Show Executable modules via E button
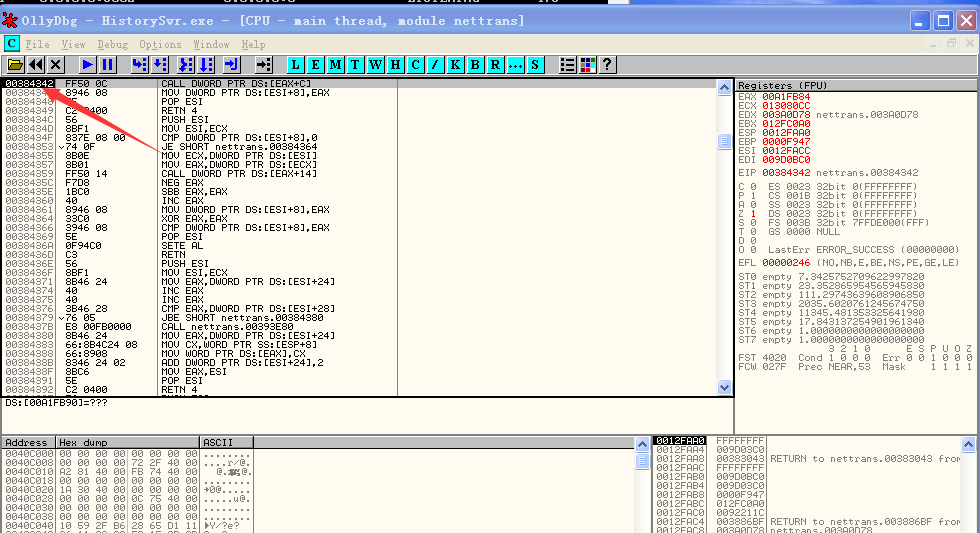This screenshot has width=980, height=533. (316, 64)
